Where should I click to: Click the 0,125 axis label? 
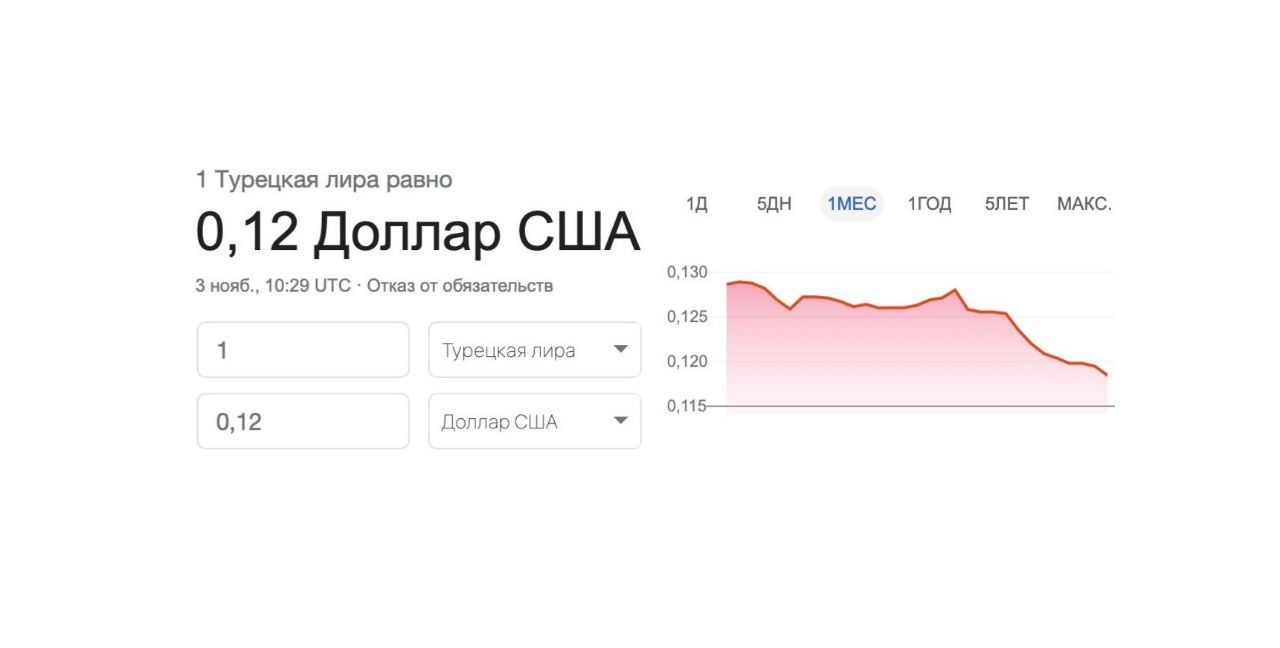(x=687, y=317)
